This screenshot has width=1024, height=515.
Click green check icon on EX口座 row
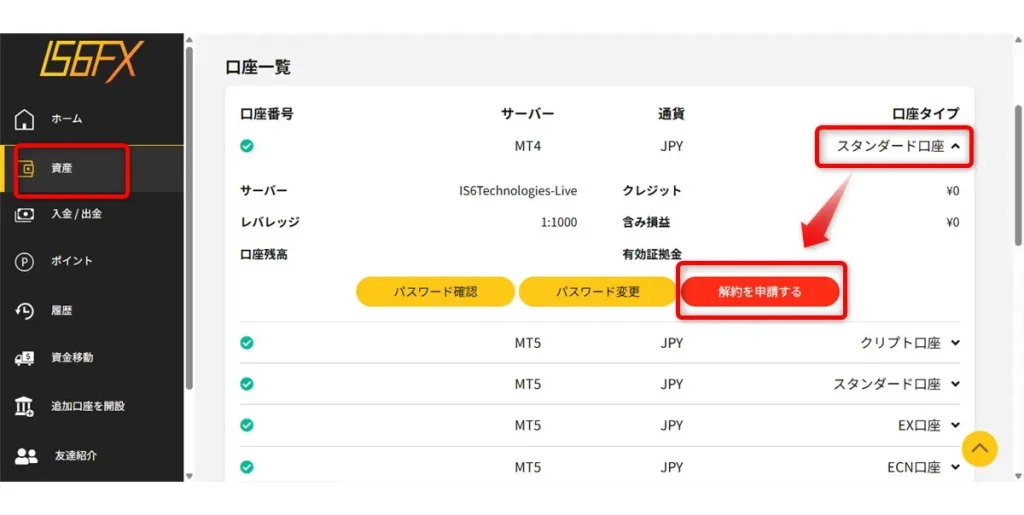pos(247,426)
